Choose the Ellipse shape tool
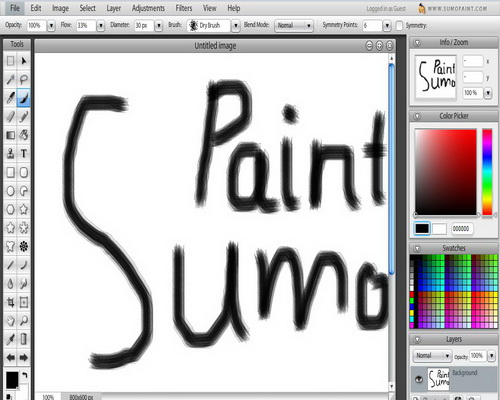The width and height of the screenshot is (500, 400). click(10, 191)
